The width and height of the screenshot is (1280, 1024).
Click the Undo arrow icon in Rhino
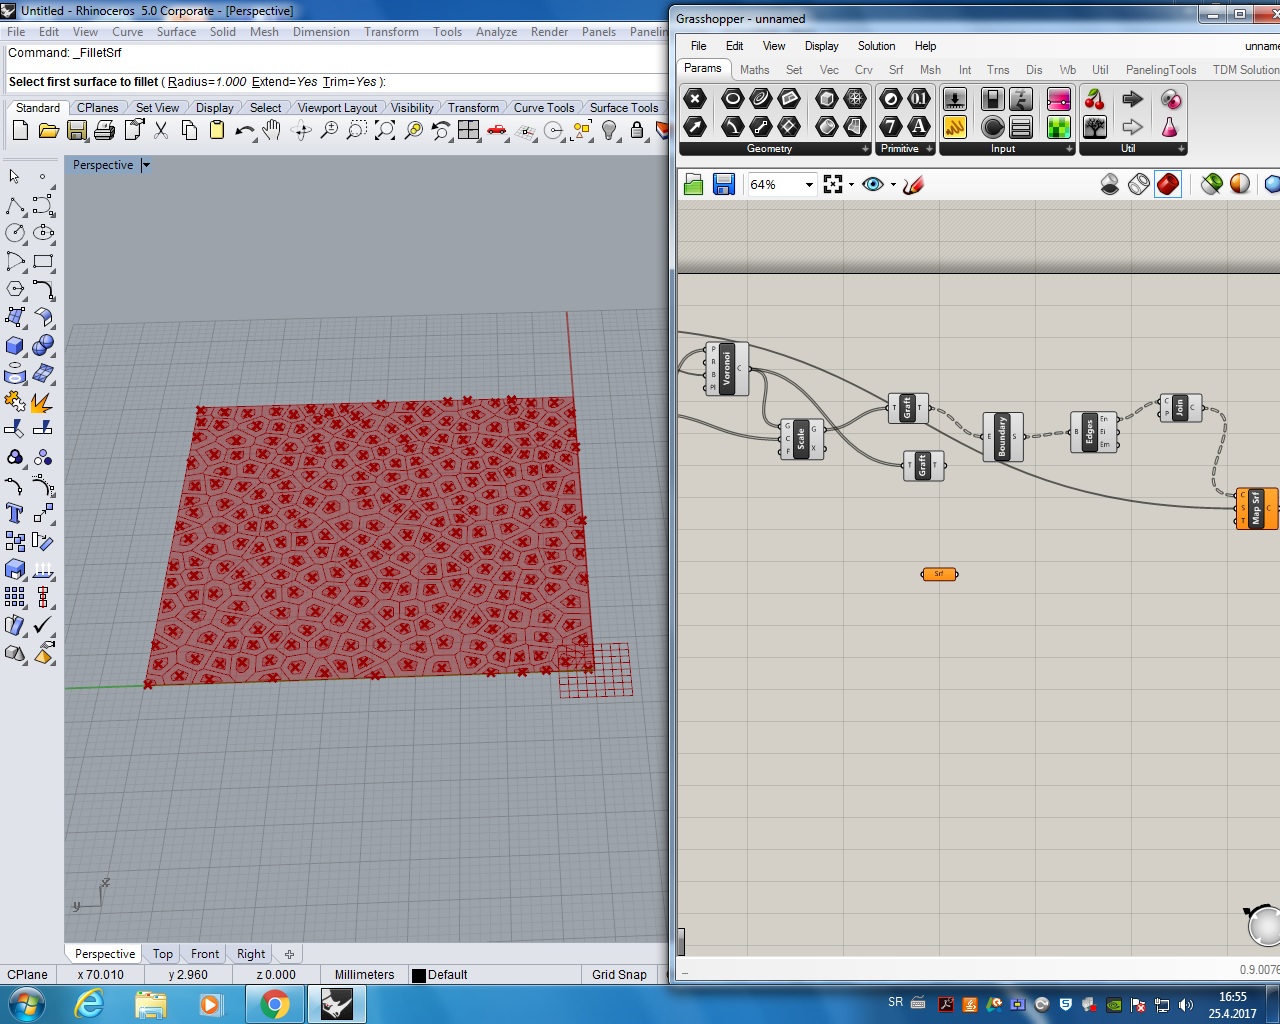tap(244, 130)
